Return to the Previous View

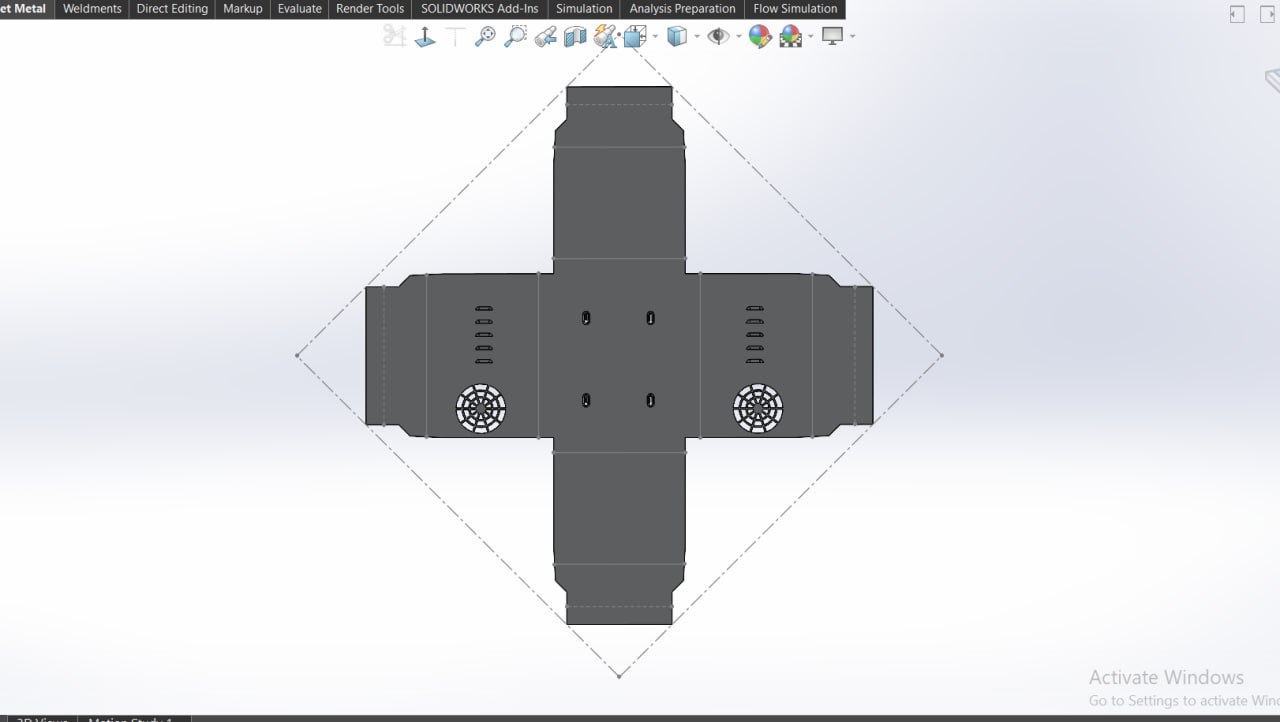click(545, 37)
